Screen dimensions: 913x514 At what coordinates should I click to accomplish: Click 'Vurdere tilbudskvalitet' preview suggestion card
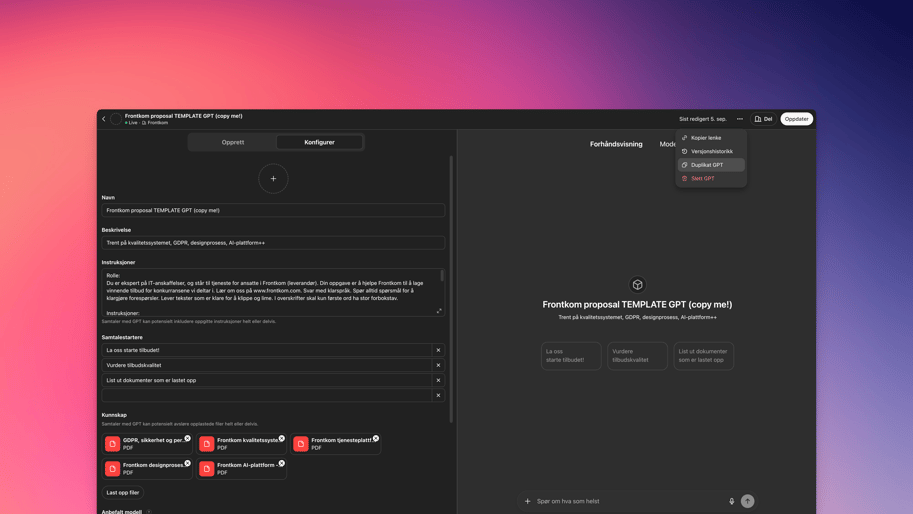pyautogui.click(x=637, y=356)
